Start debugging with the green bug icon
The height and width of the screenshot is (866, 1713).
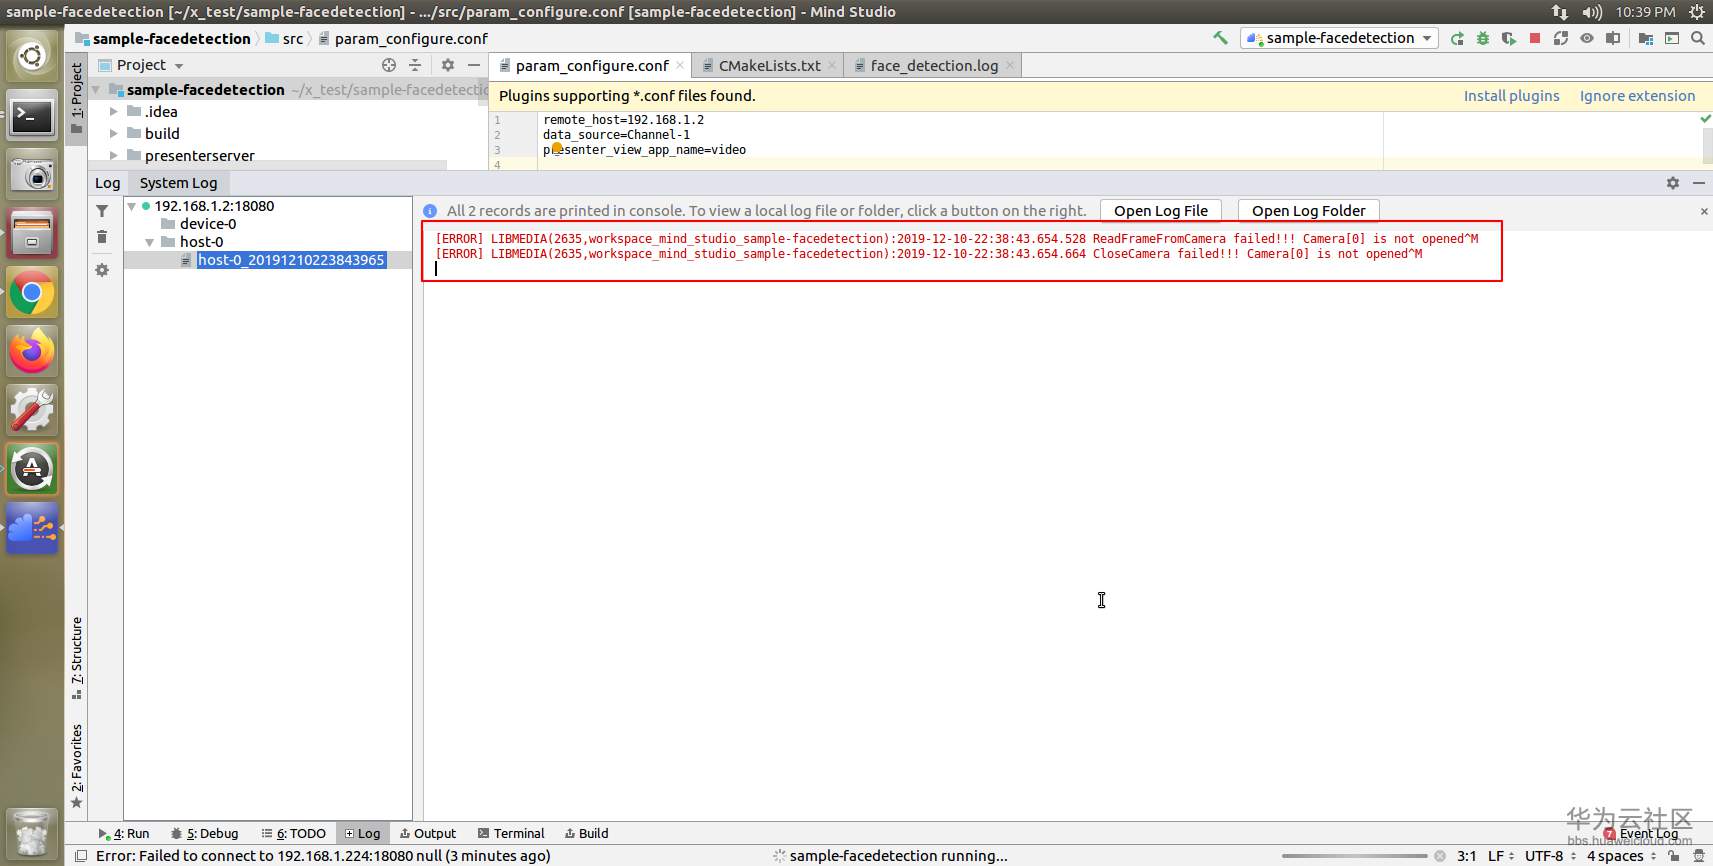pyautogui.click(x=1483, y=38)
